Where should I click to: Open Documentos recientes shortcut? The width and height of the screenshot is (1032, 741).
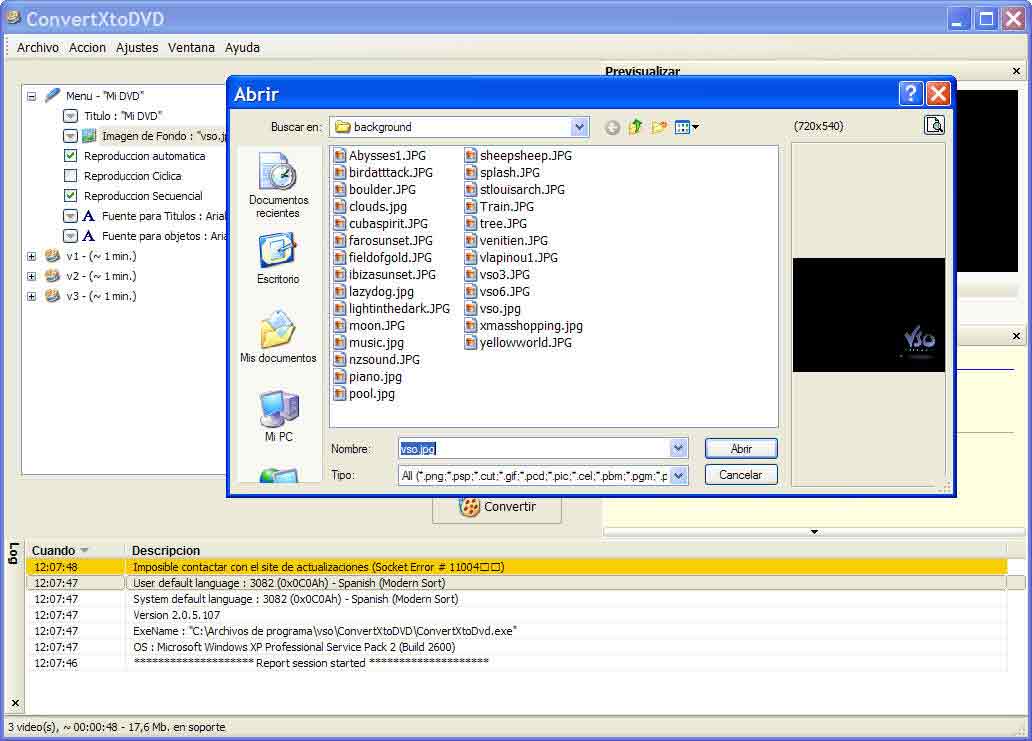coord(278,186)
